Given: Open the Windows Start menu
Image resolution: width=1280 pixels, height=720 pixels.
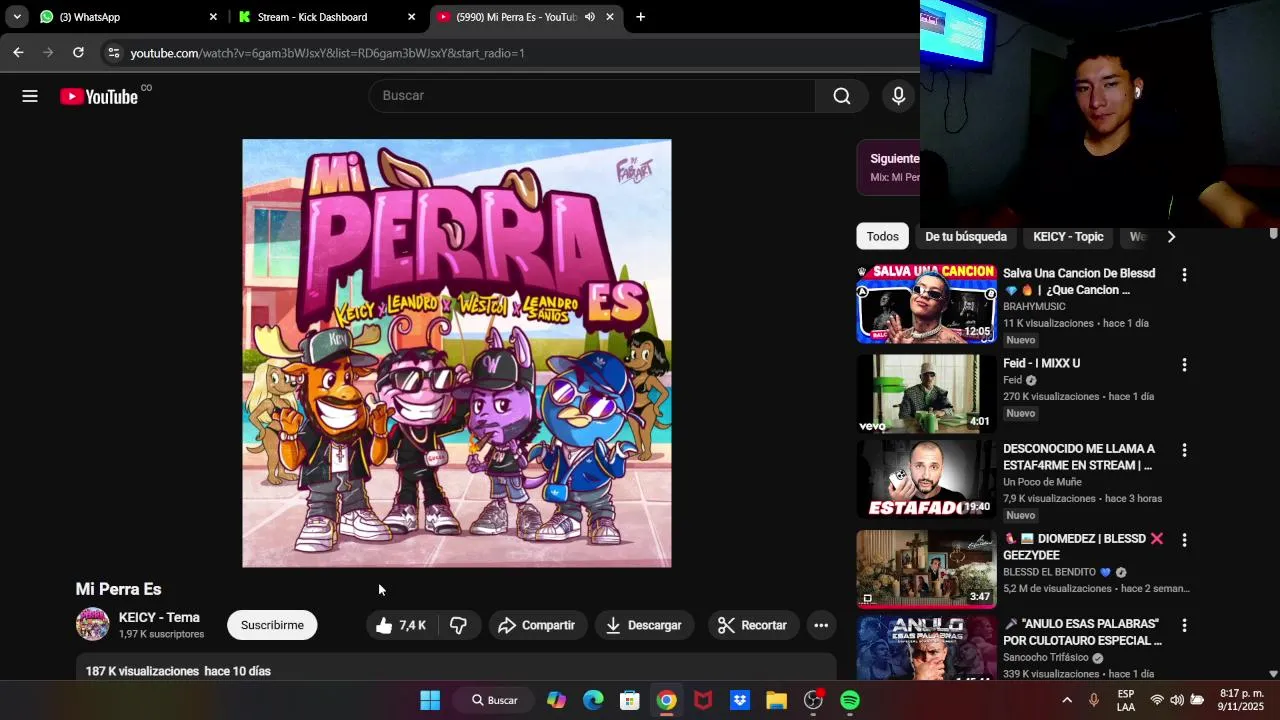Looking at the screenshot, I should click(x=430, y=700).
